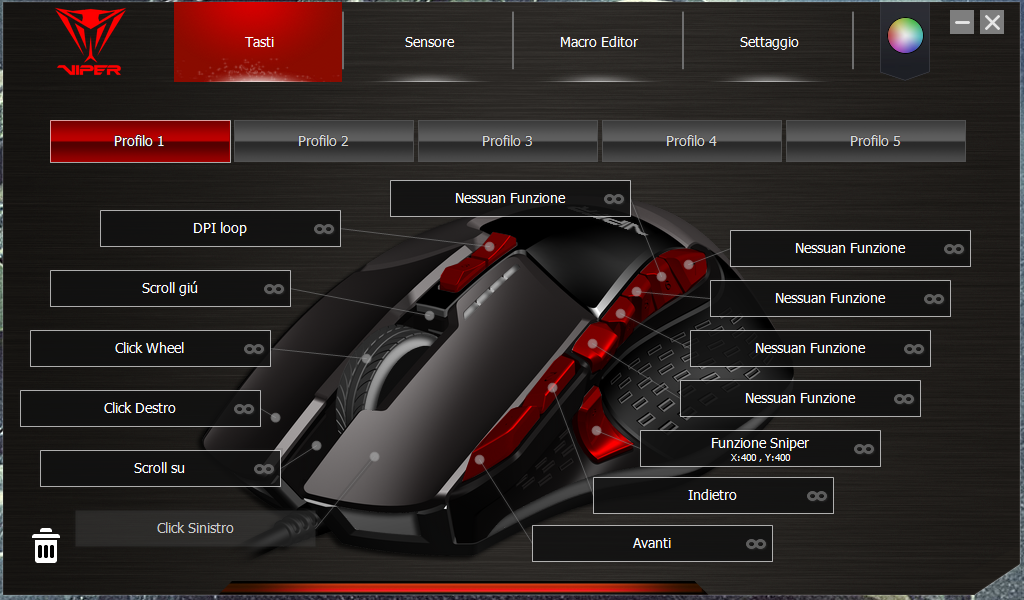Click the chain icon on Scroll su
Screen dimensions: 1024x600
(263, 469)
